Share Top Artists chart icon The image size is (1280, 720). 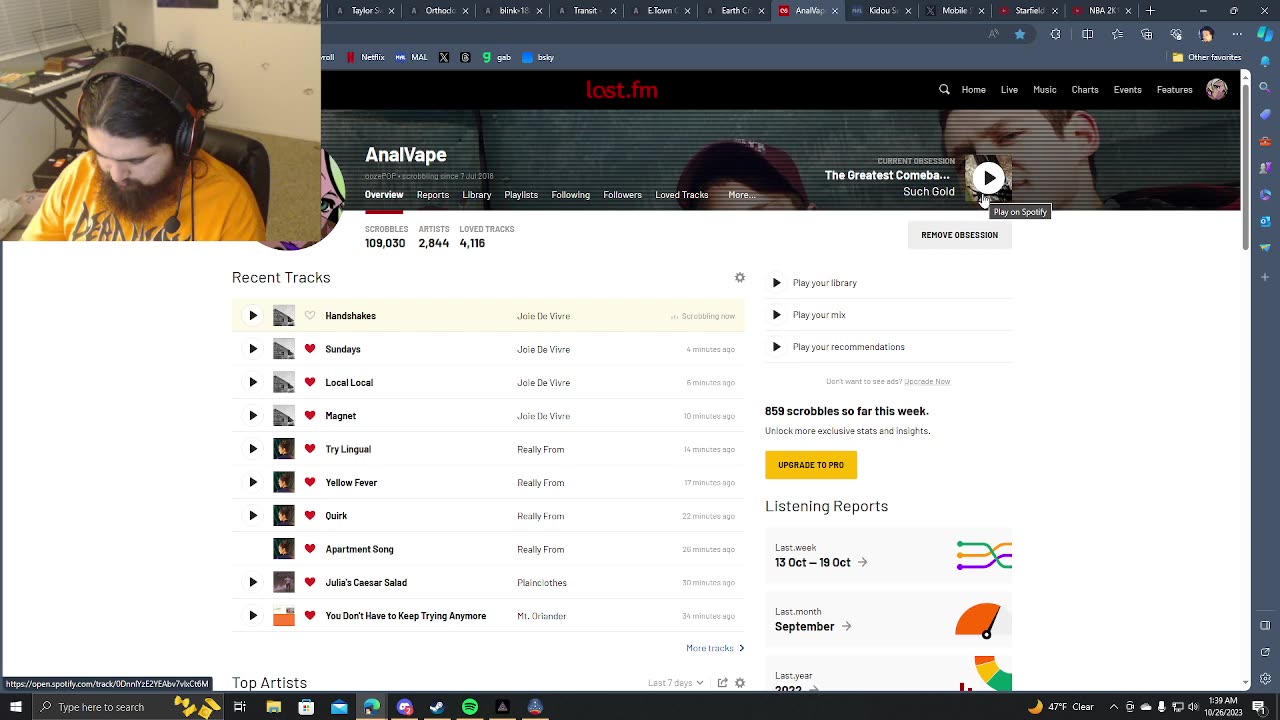click(724, 683)
